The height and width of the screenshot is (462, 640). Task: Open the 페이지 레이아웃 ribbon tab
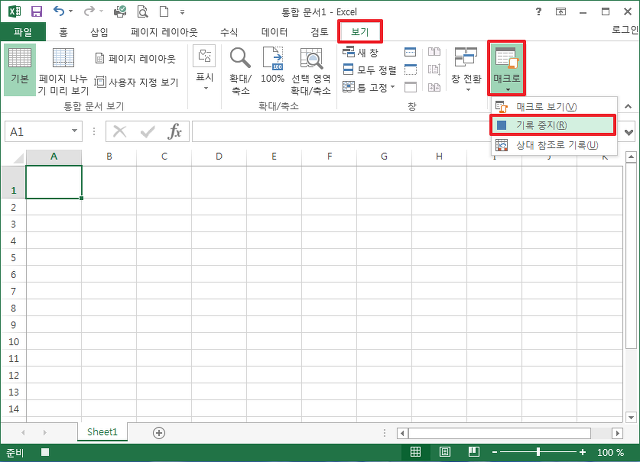tap(164, 32)
